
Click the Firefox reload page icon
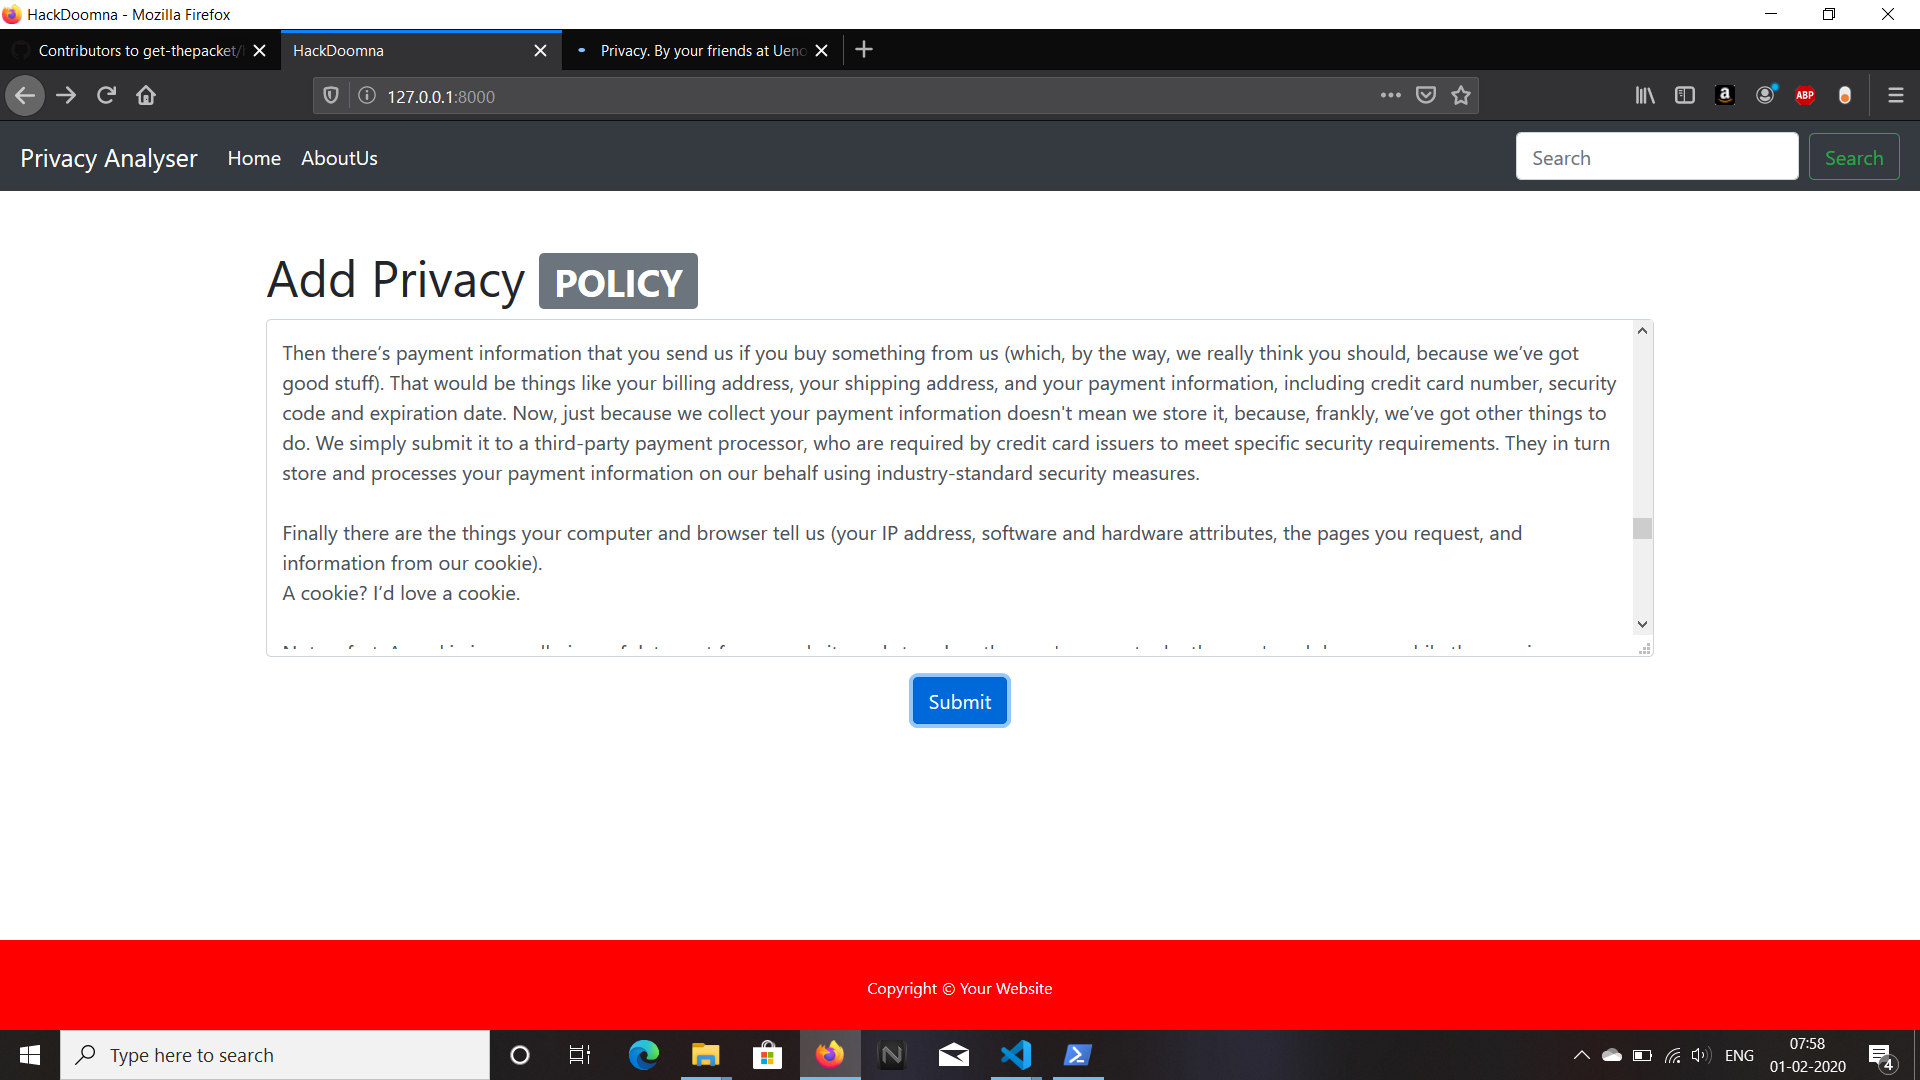pyautogui.click(x=106, y=96)
